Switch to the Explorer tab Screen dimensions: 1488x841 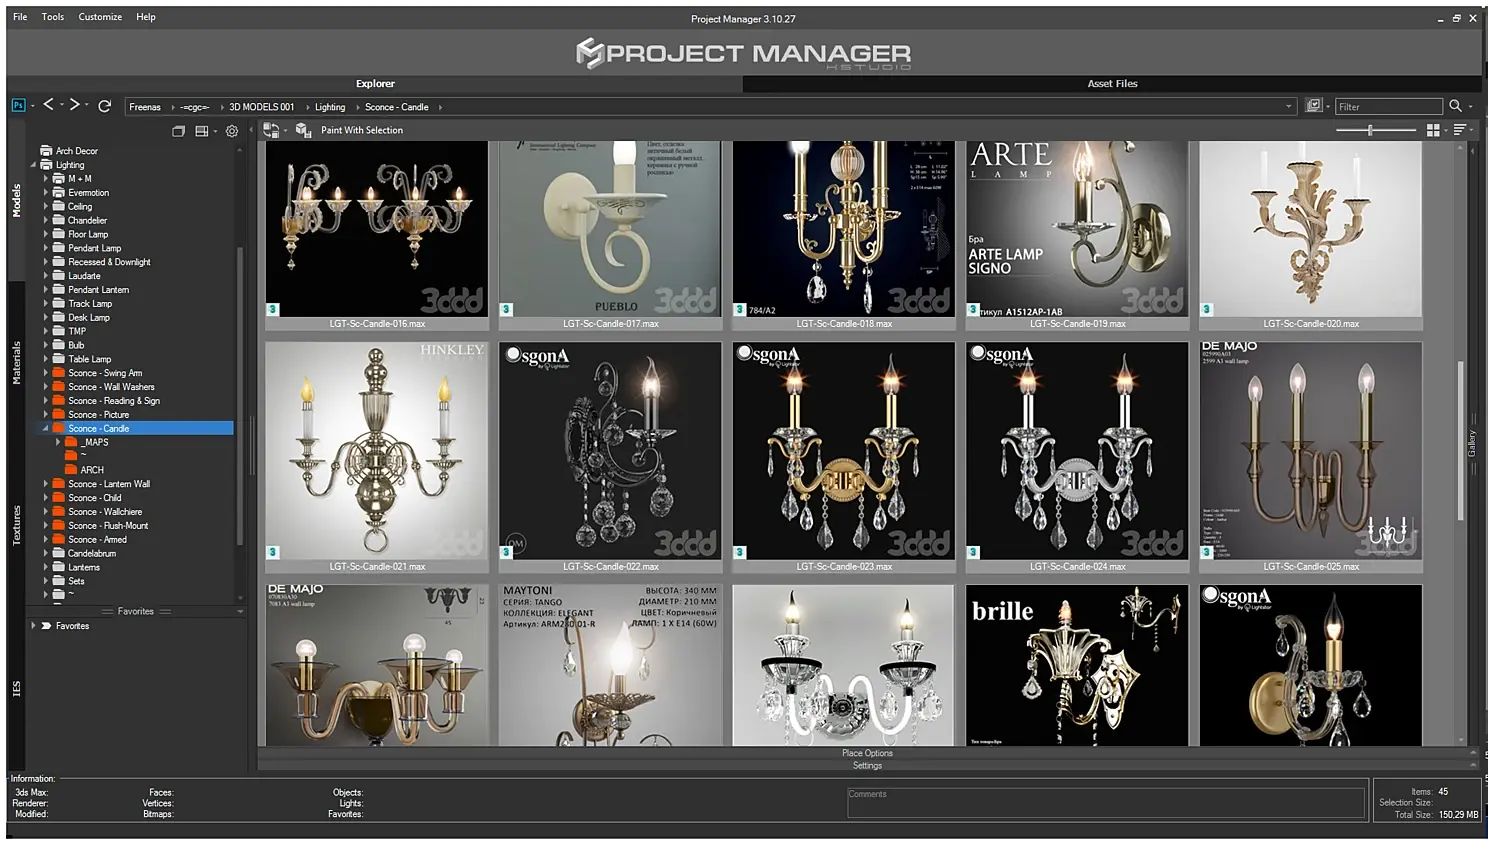coord(375,84)
